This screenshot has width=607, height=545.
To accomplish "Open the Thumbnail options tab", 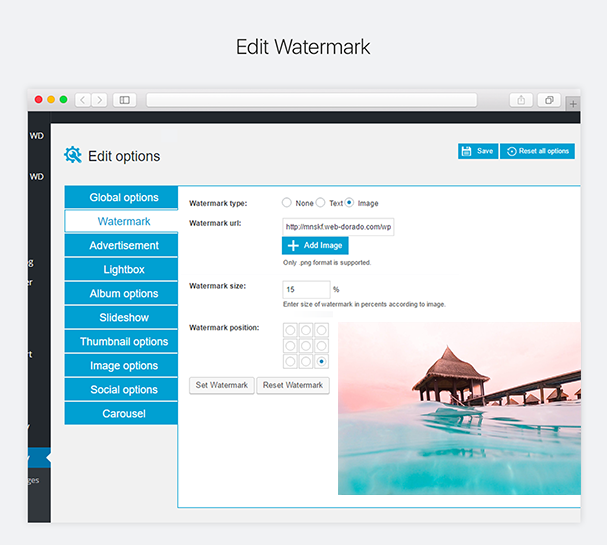I will (121, 341).
